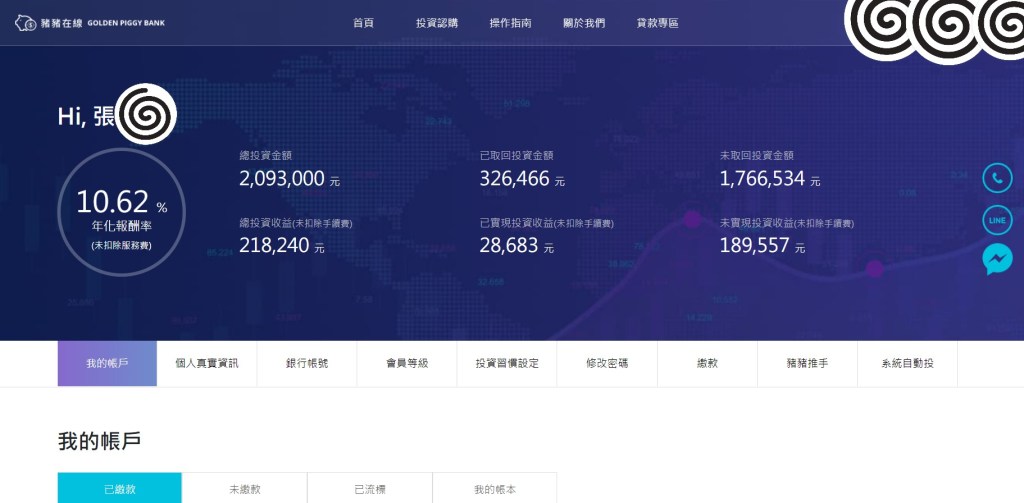Open the 我的帳本 sub-tab
1024x503 pixels.
pyautogui.click(x=495, y=489)
